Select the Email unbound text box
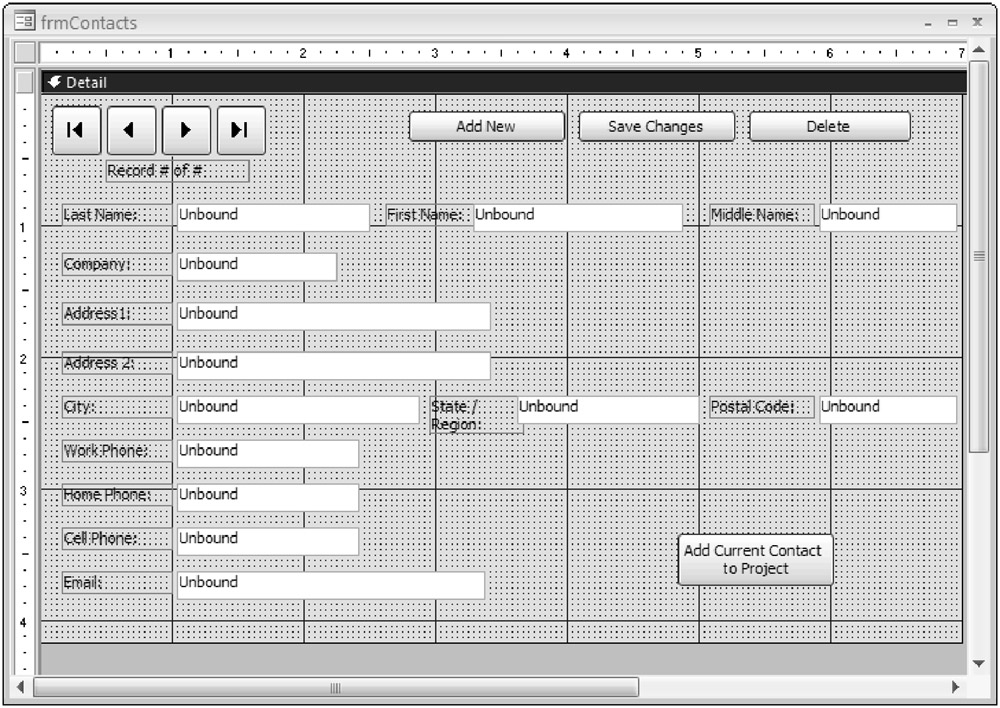The height and width of the screenshot is (708, 1000). click(330, 584)
